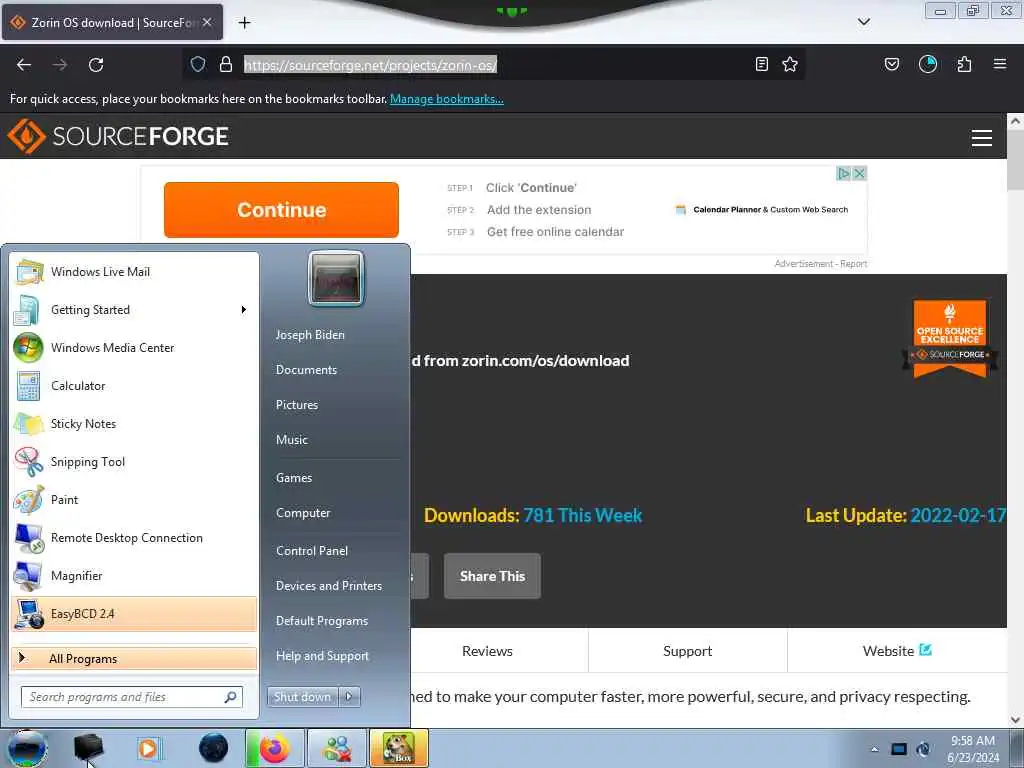
Task: Open the Firefox application menu
Action: [x=1000, y=64]
